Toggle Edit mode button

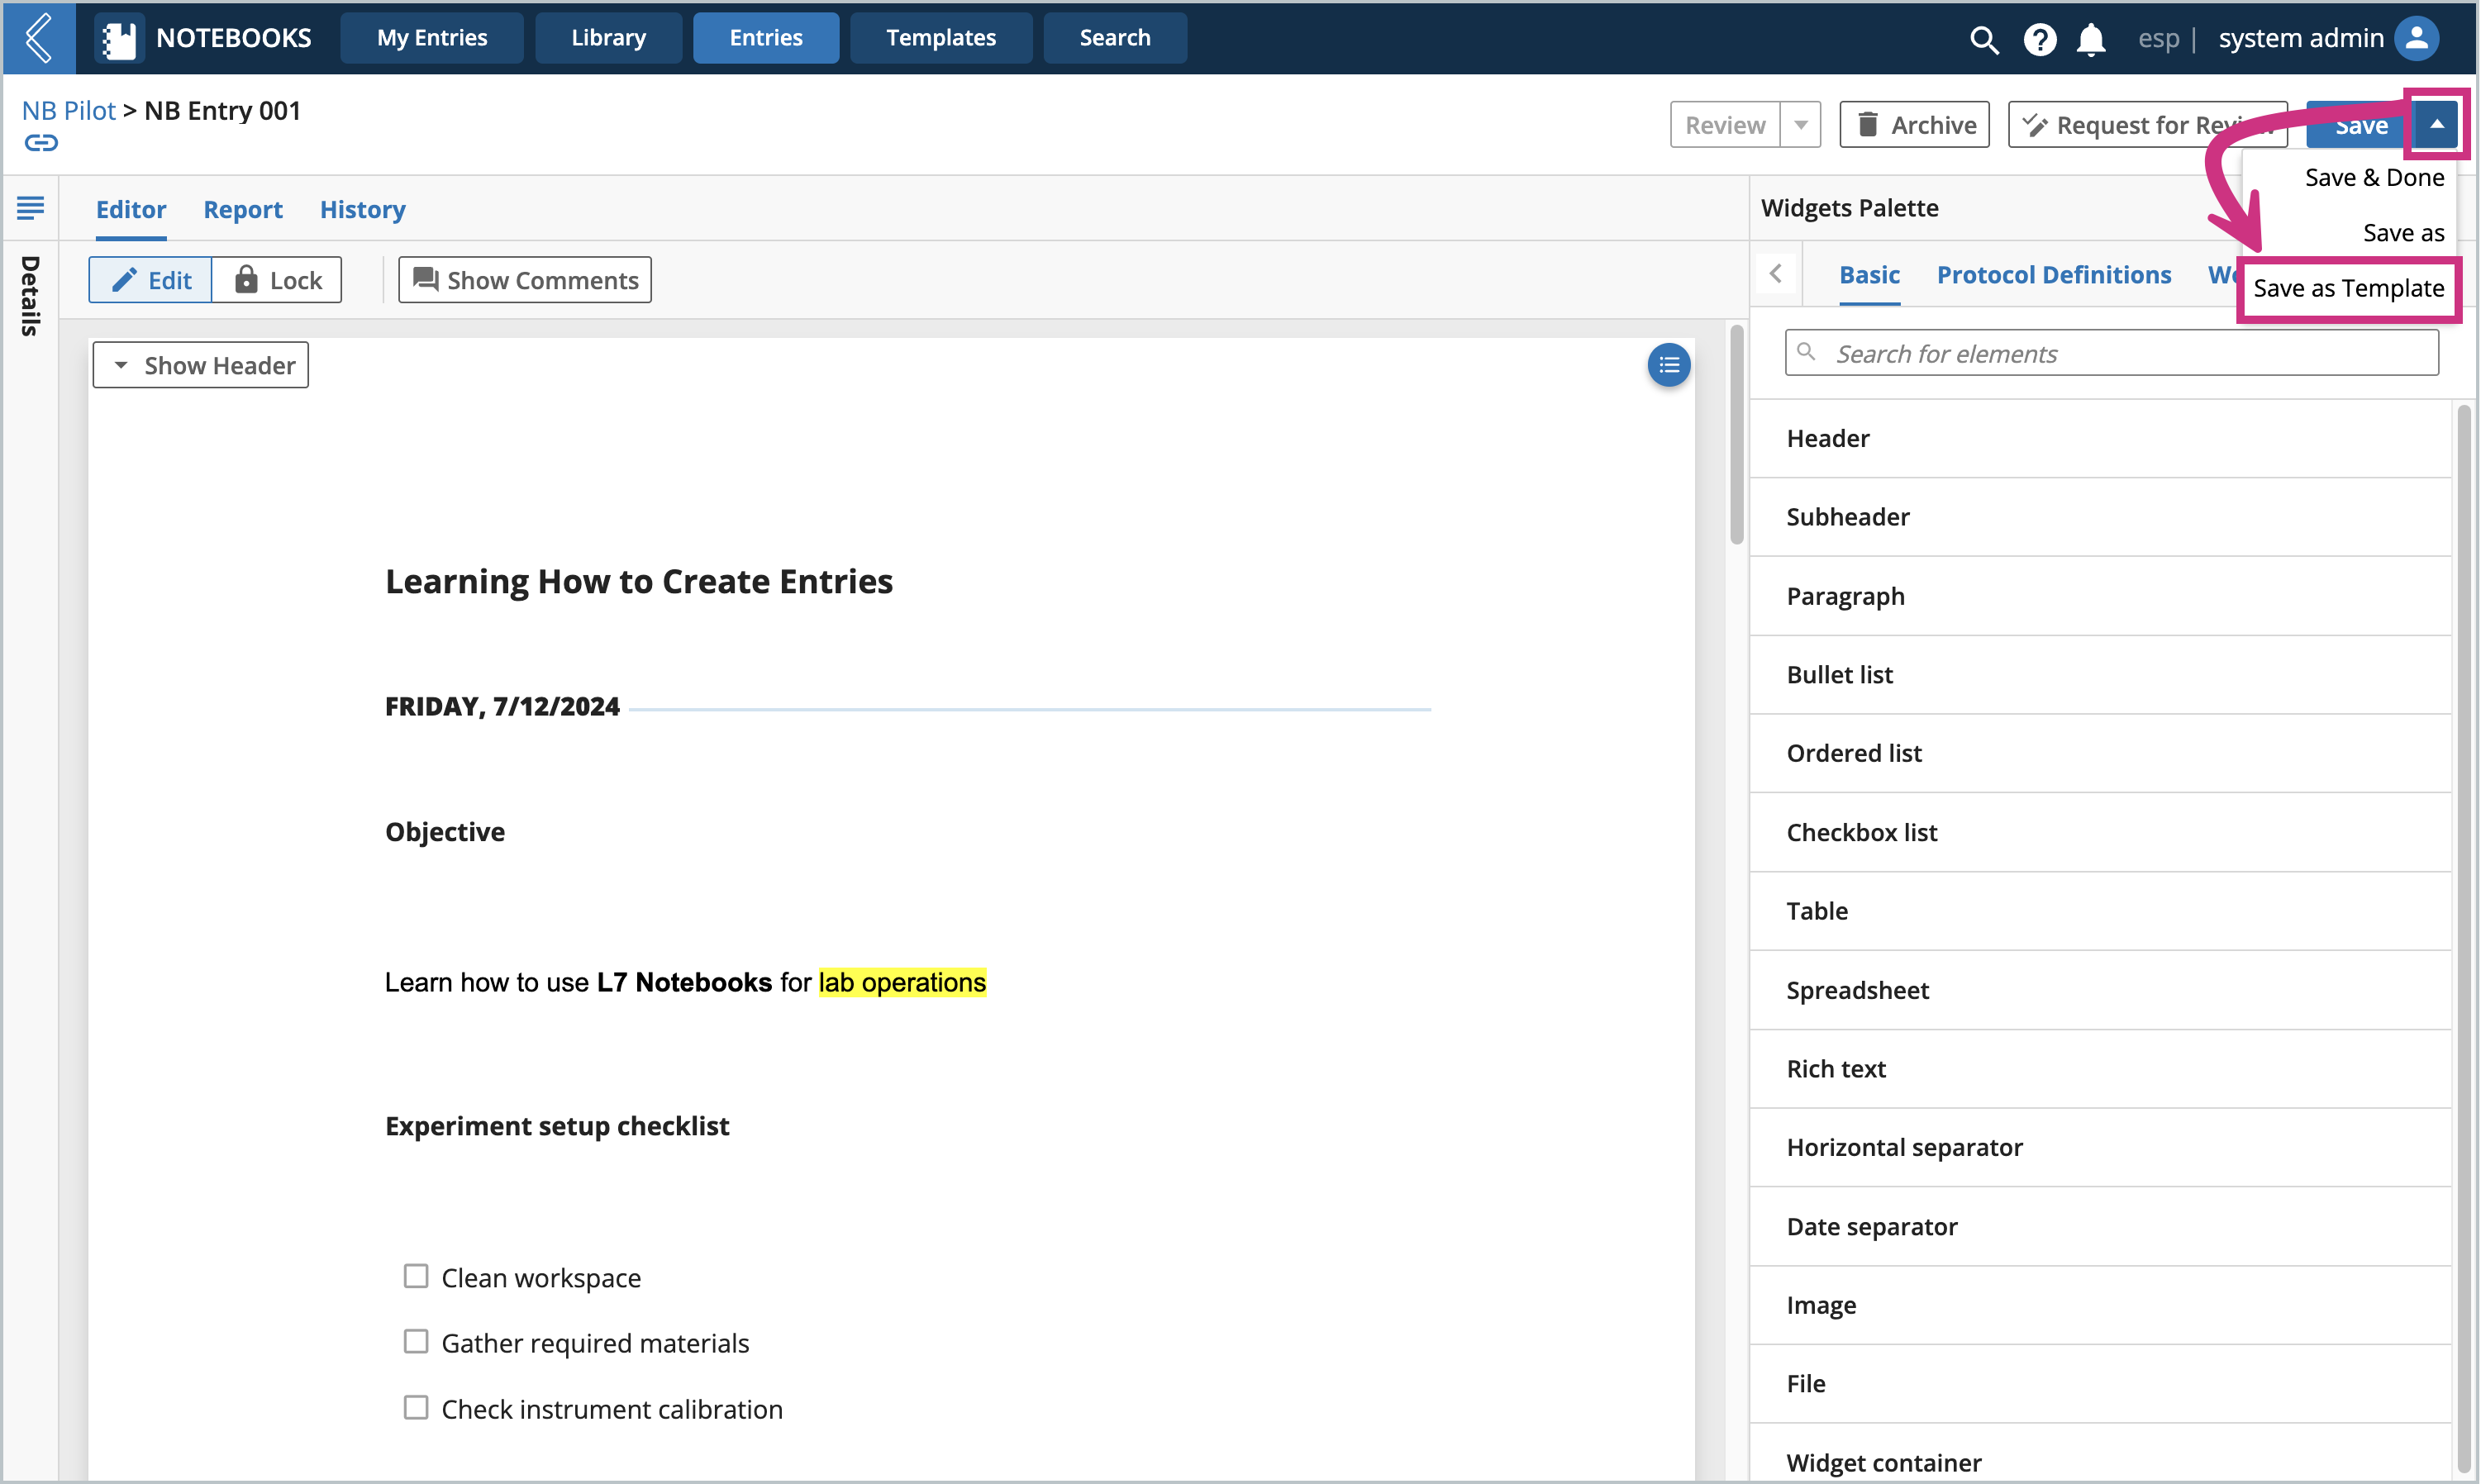(150, 280)
